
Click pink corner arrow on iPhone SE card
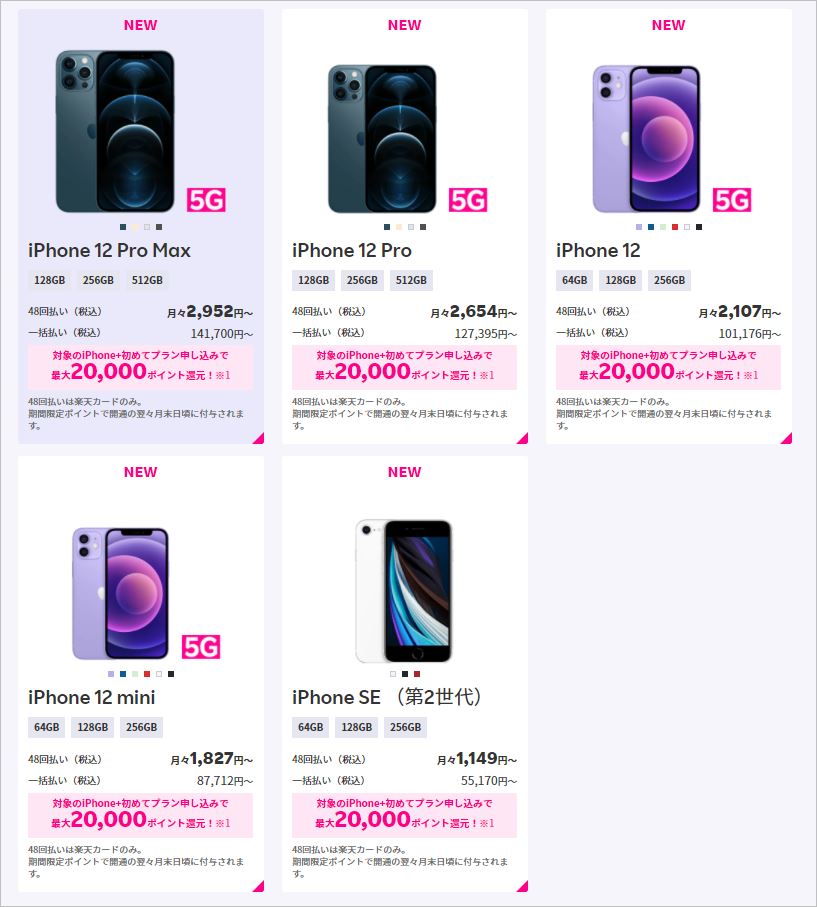[x=522, y=885]
